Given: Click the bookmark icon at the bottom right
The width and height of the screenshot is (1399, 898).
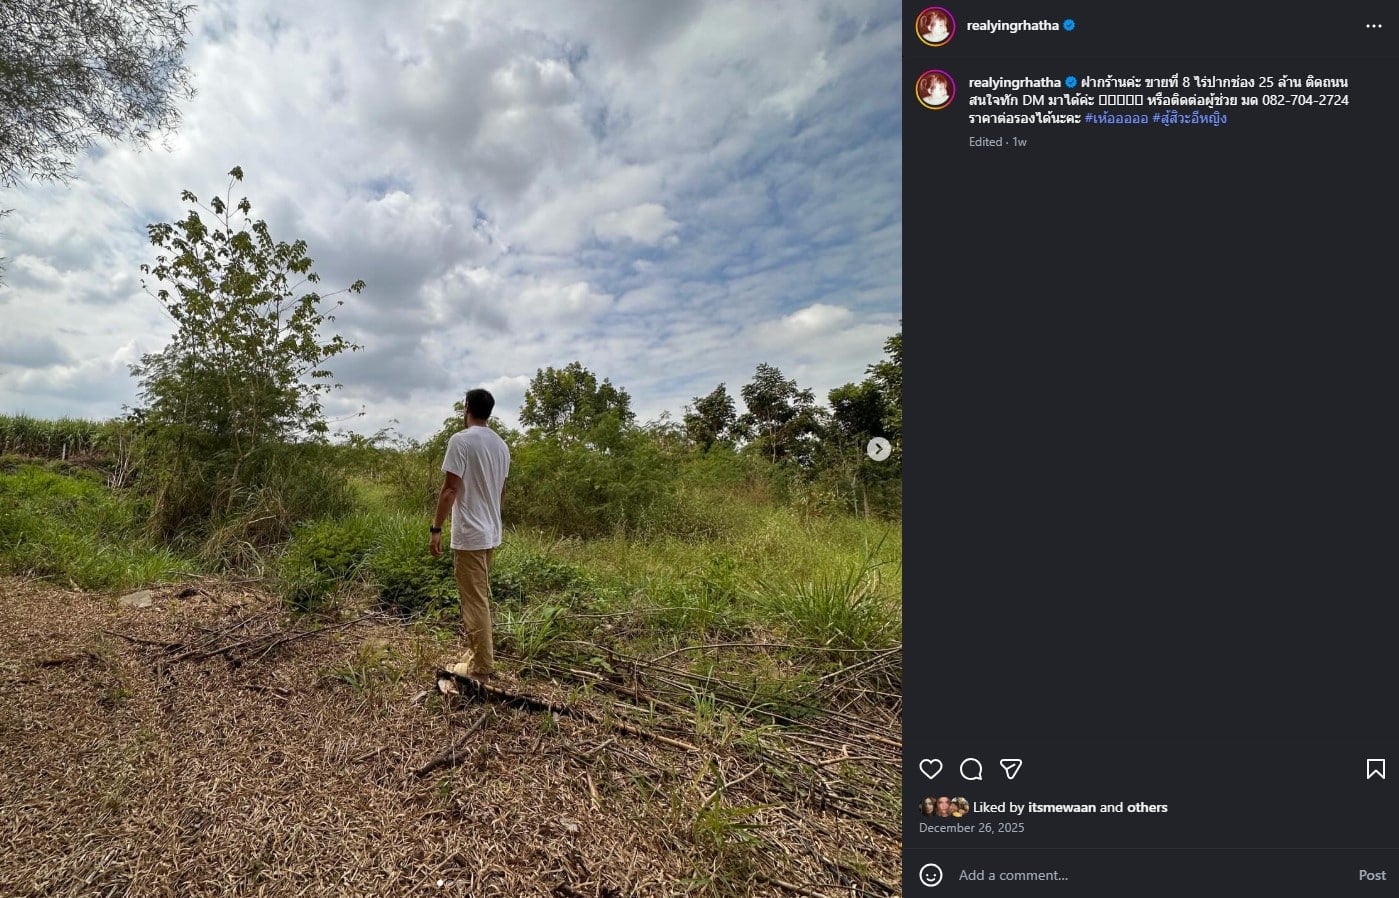Looking at the screenshot, I should 1375,769.
